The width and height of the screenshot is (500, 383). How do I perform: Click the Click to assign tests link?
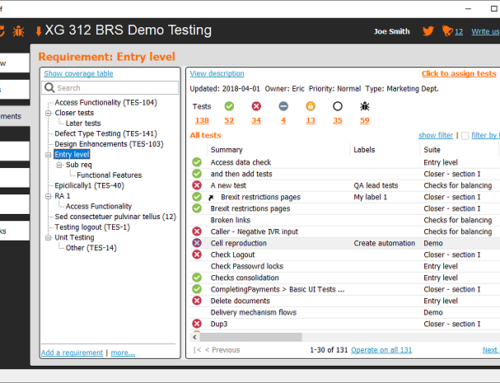(459, 73)
